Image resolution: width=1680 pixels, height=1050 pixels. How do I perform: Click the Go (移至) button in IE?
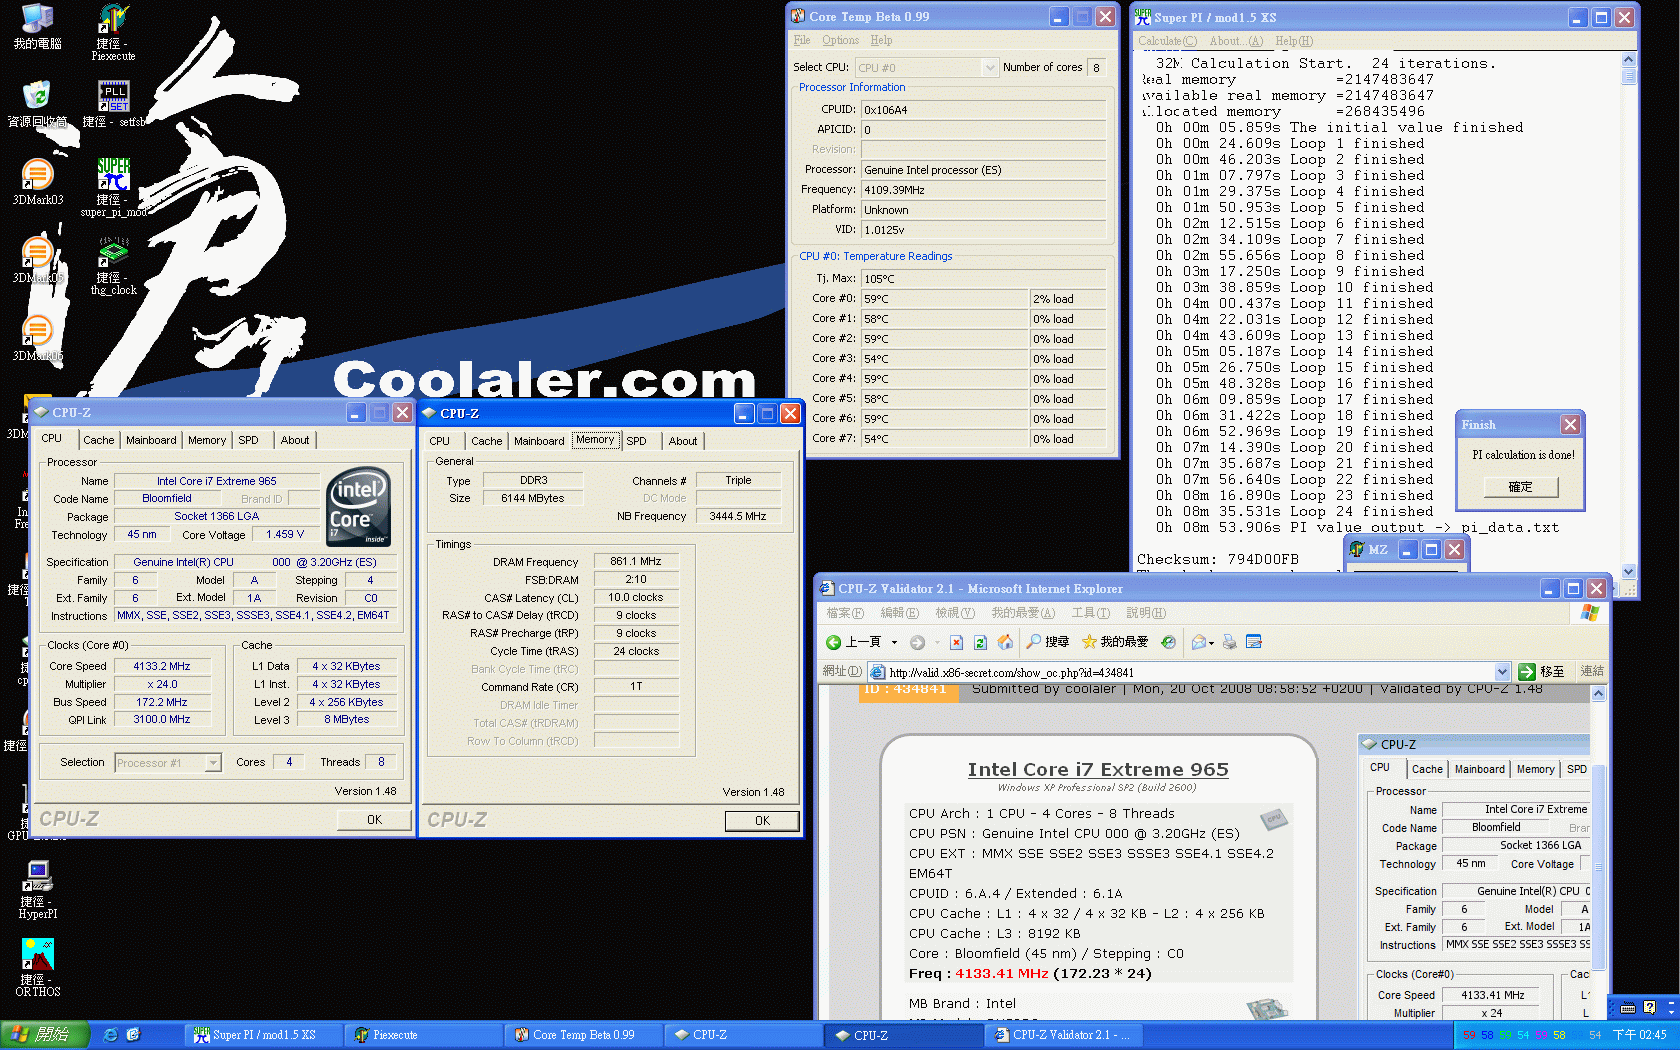pos(1541,672)
